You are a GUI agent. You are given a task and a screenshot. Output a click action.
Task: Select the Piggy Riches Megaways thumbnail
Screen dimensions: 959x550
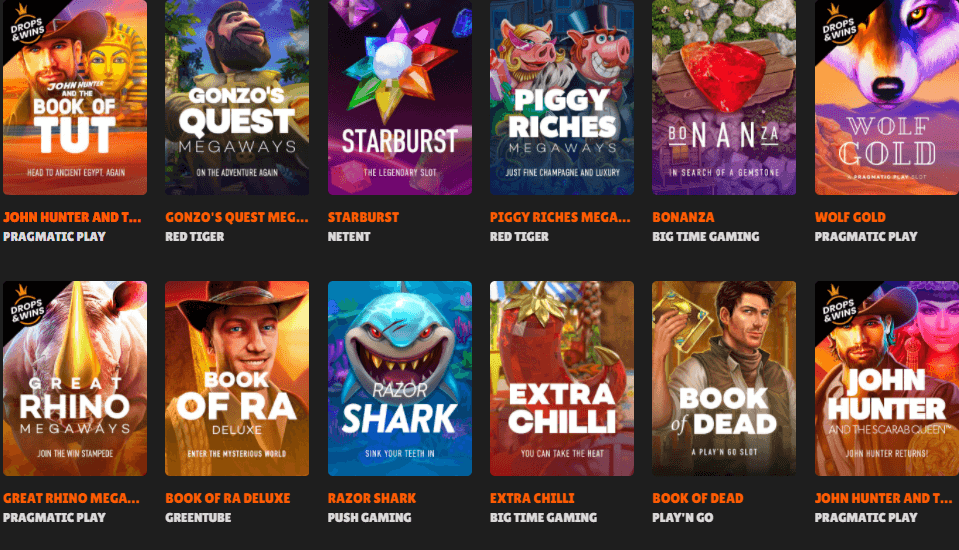pyautogui.click(x=561, y=97)
